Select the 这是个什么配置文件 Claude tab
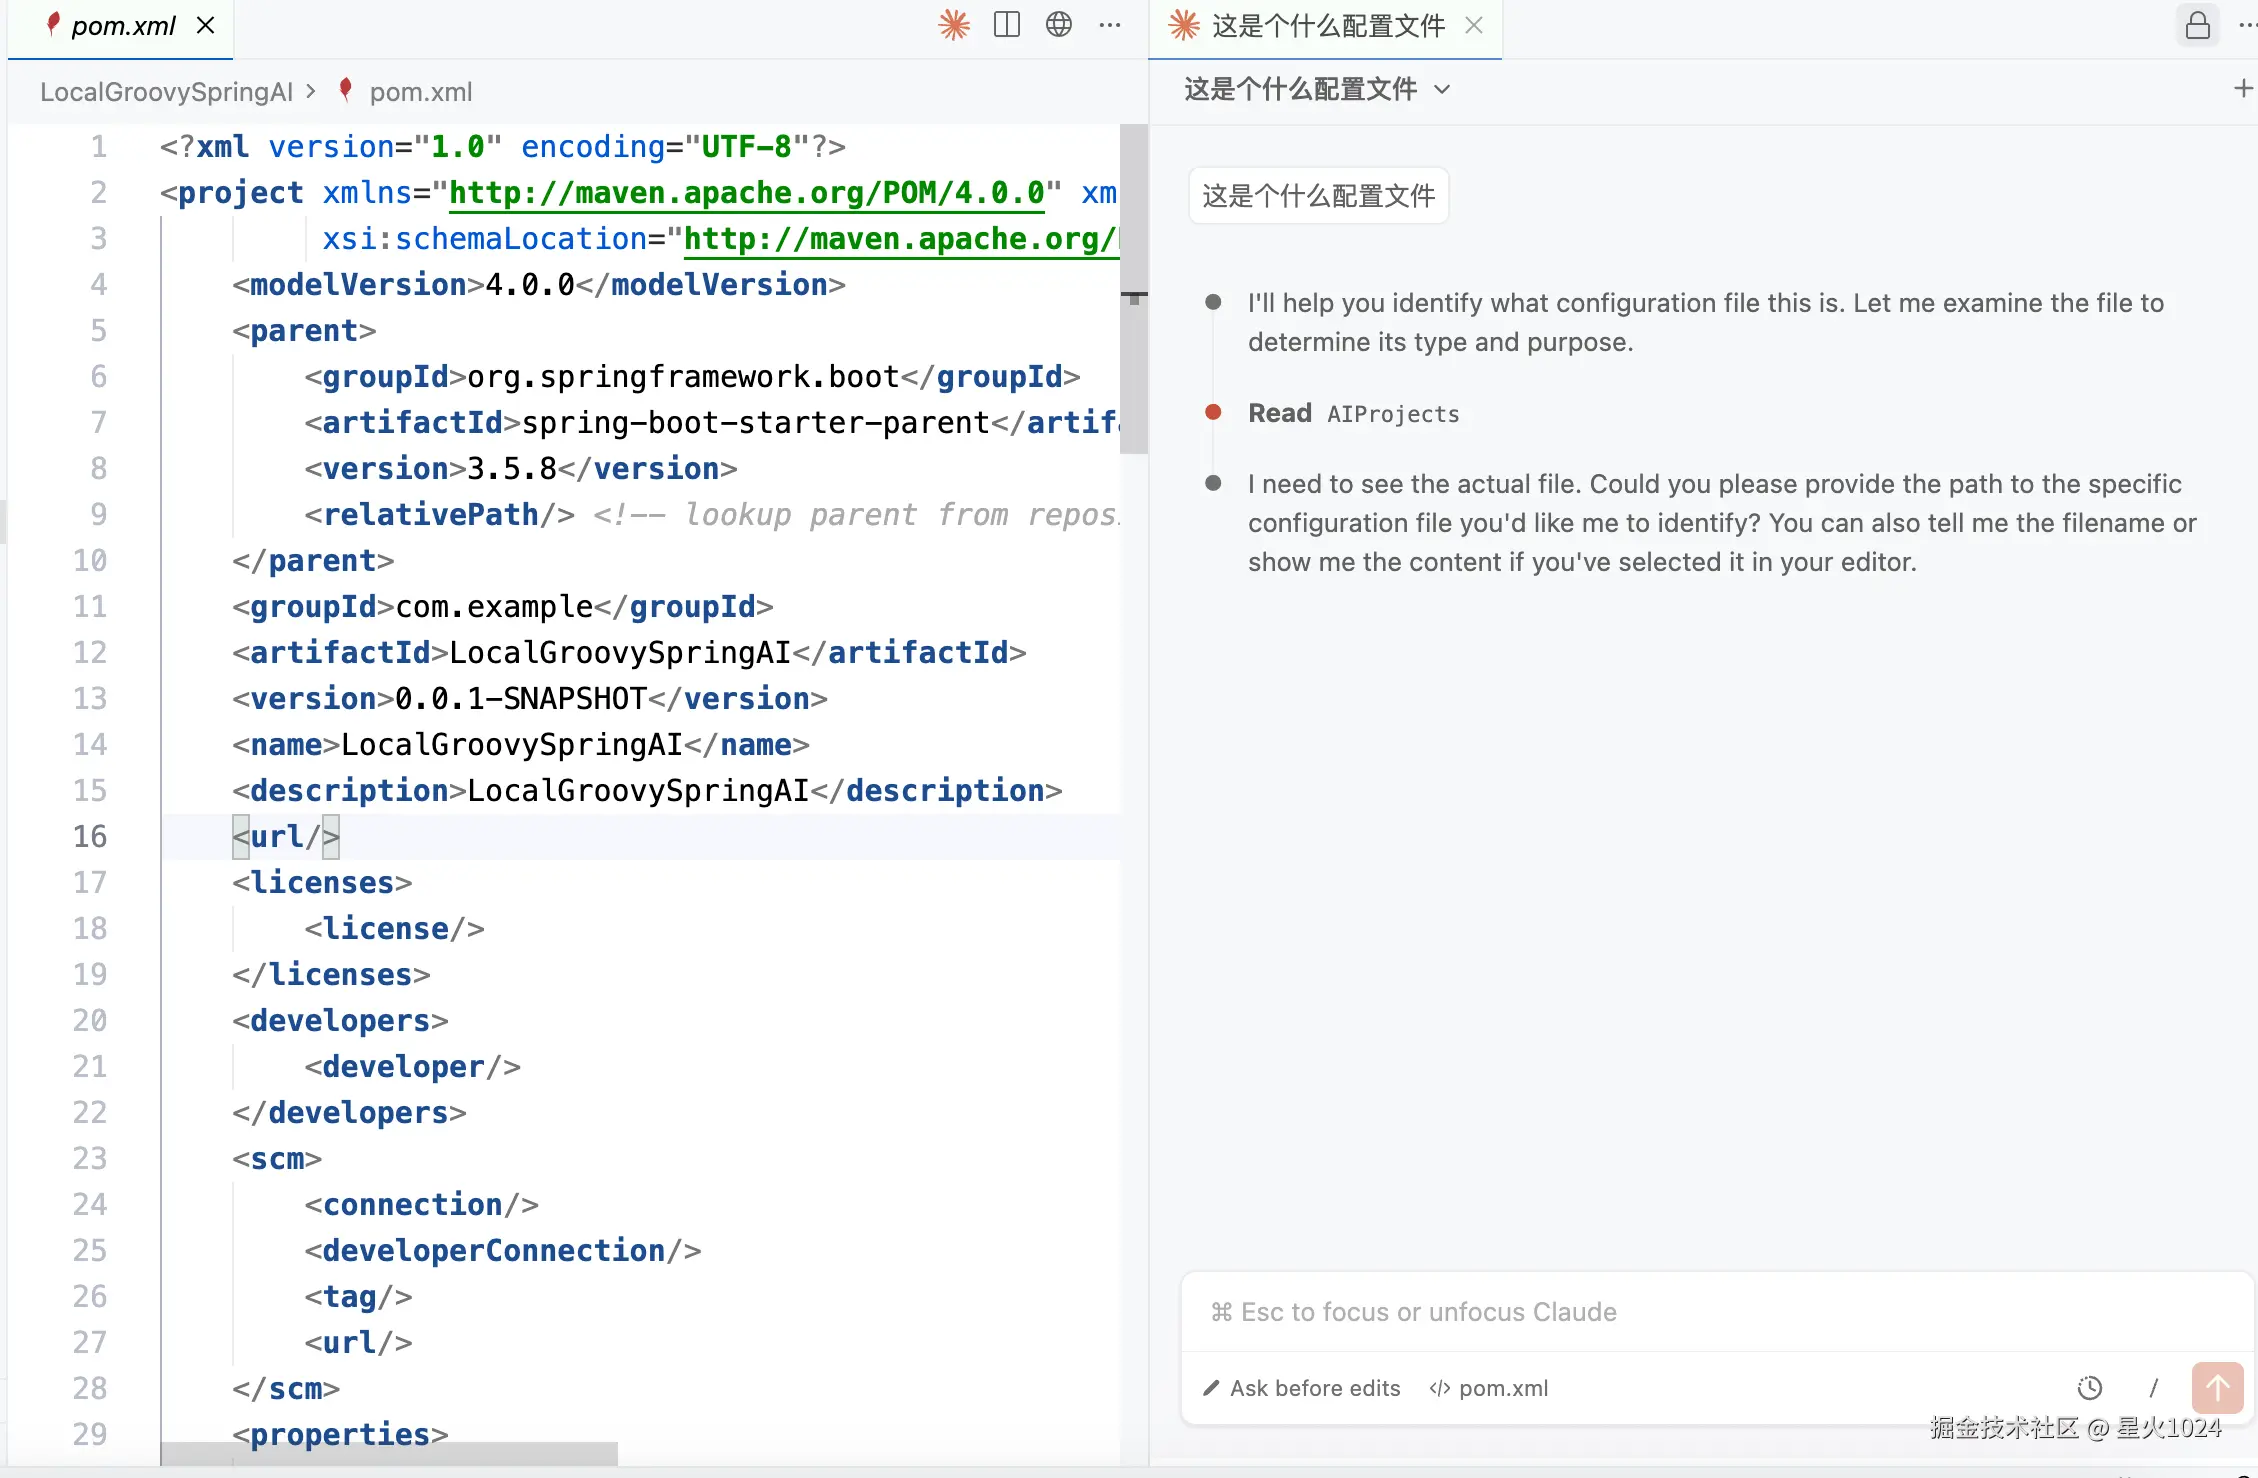Screen dimensions: 2258x1478 point(1327,26)
